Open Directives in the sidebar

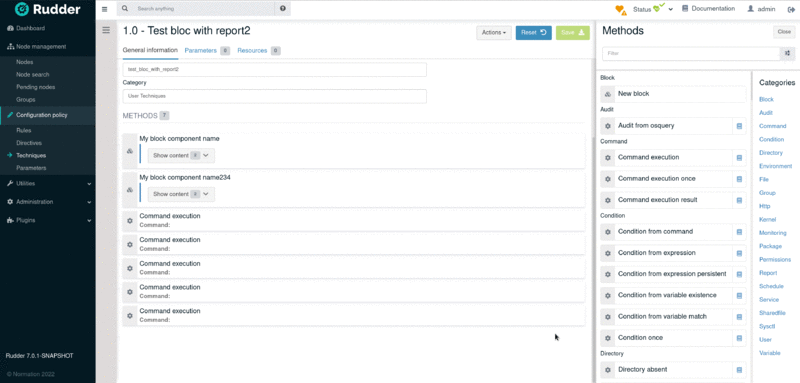(x=29, y=143)
